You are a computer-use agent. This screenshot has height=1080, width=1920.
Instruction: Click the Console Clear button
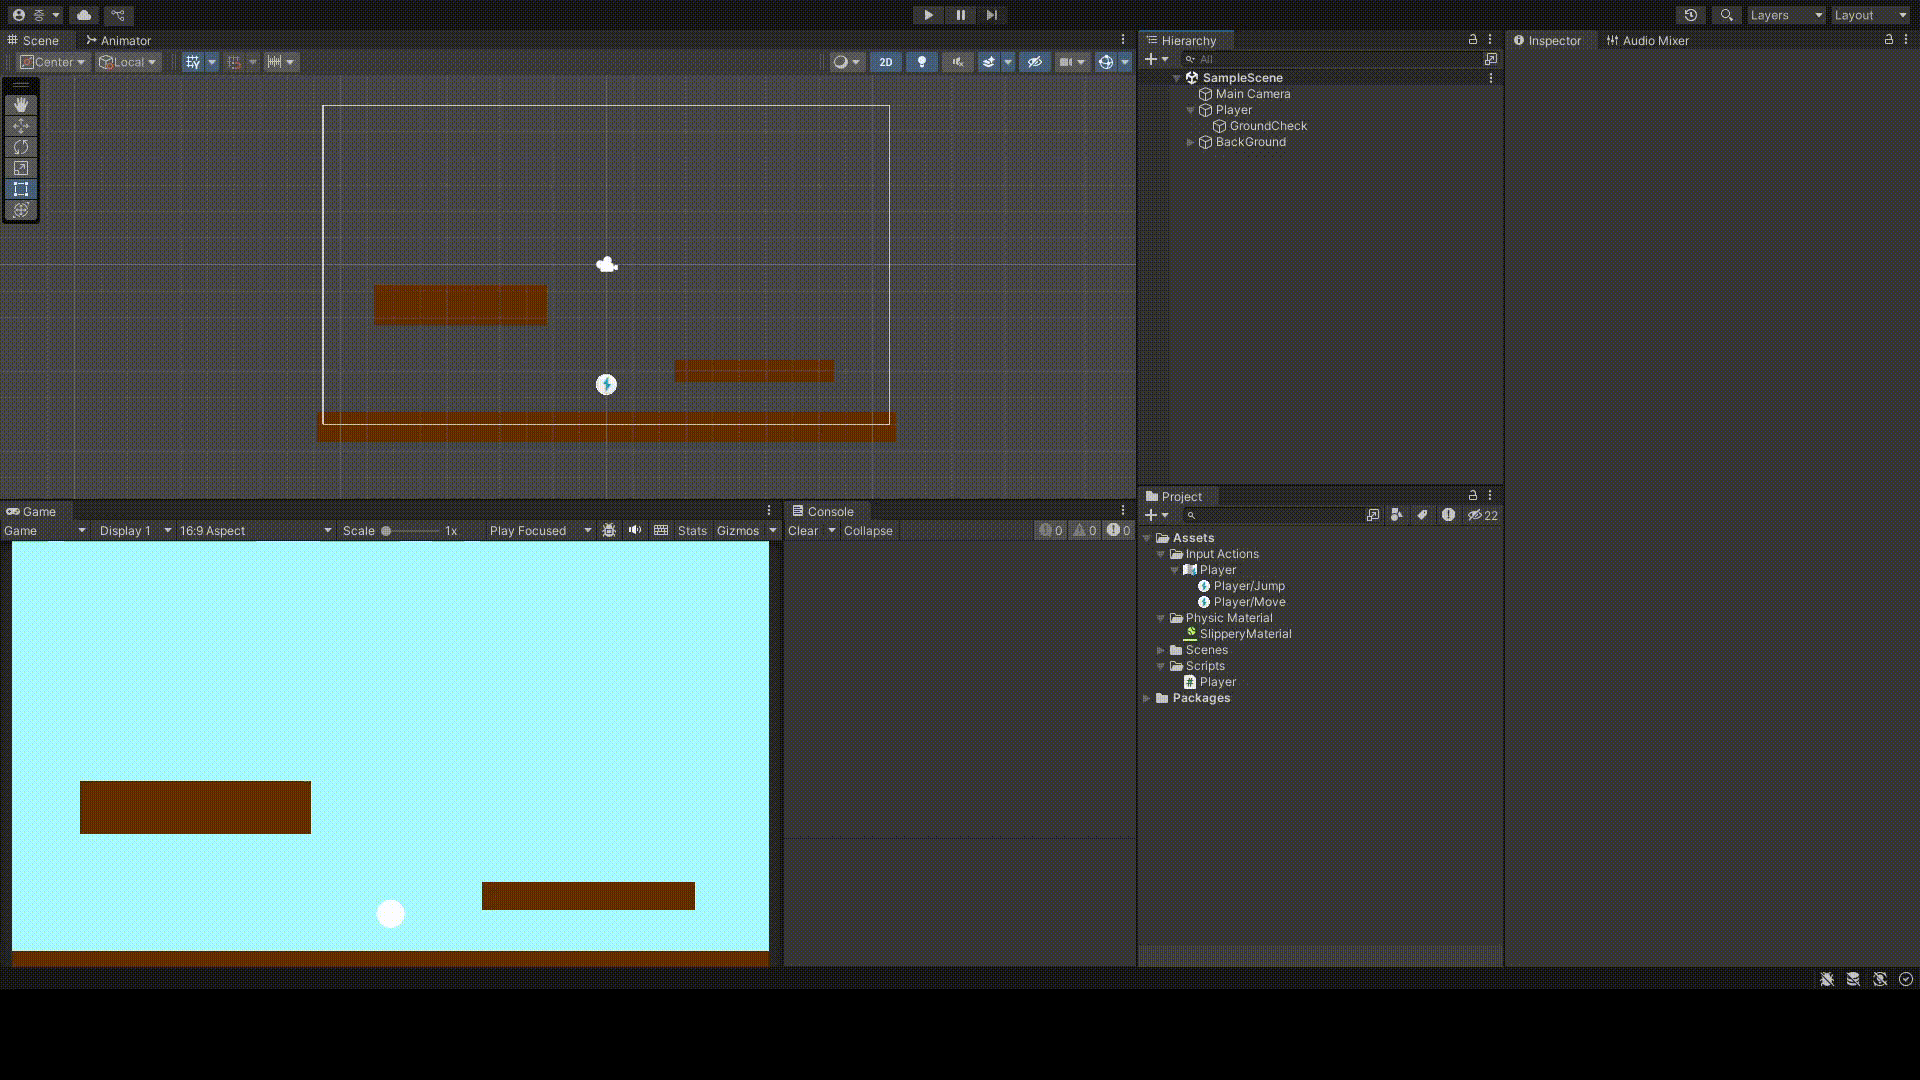pyautogui.click(x=802, y=531)
